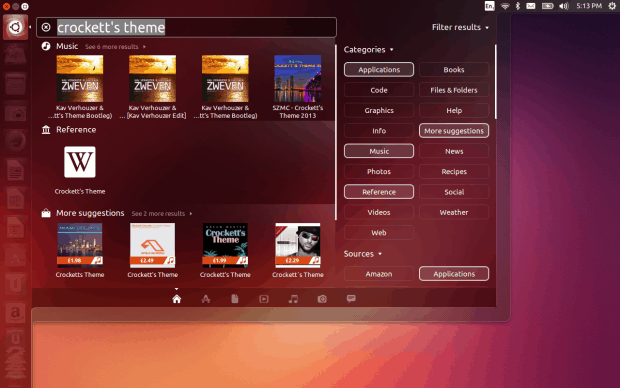Enable the Videos category filter
Viewport: 620px width, 388px height.
pos(379,212)
